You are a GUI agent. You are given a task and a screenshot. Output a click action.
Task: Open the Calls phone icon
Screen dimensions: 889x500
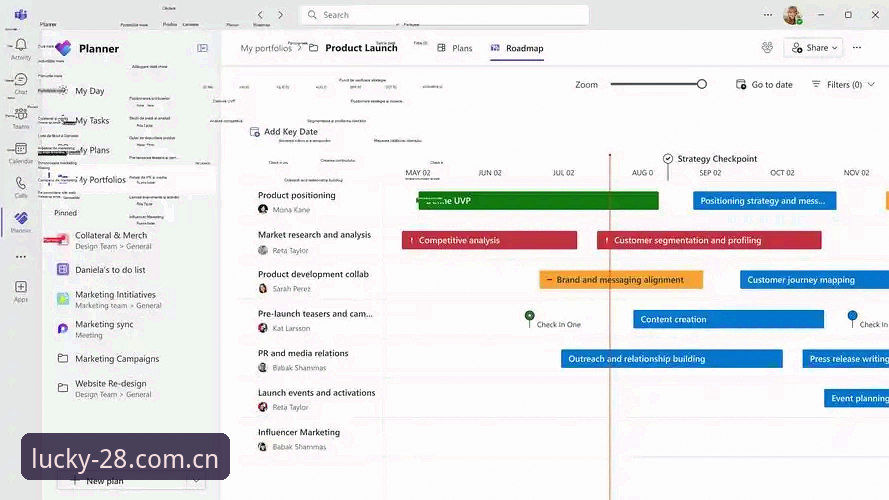(21, 183)
